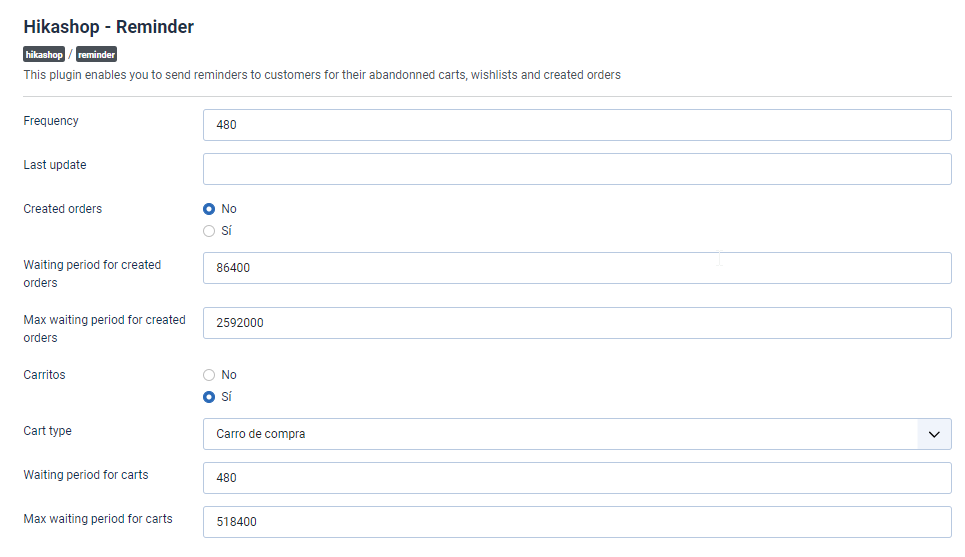Disable Carritos by choosing No
The width and height of the screenshot is (965, 557).
209,375
